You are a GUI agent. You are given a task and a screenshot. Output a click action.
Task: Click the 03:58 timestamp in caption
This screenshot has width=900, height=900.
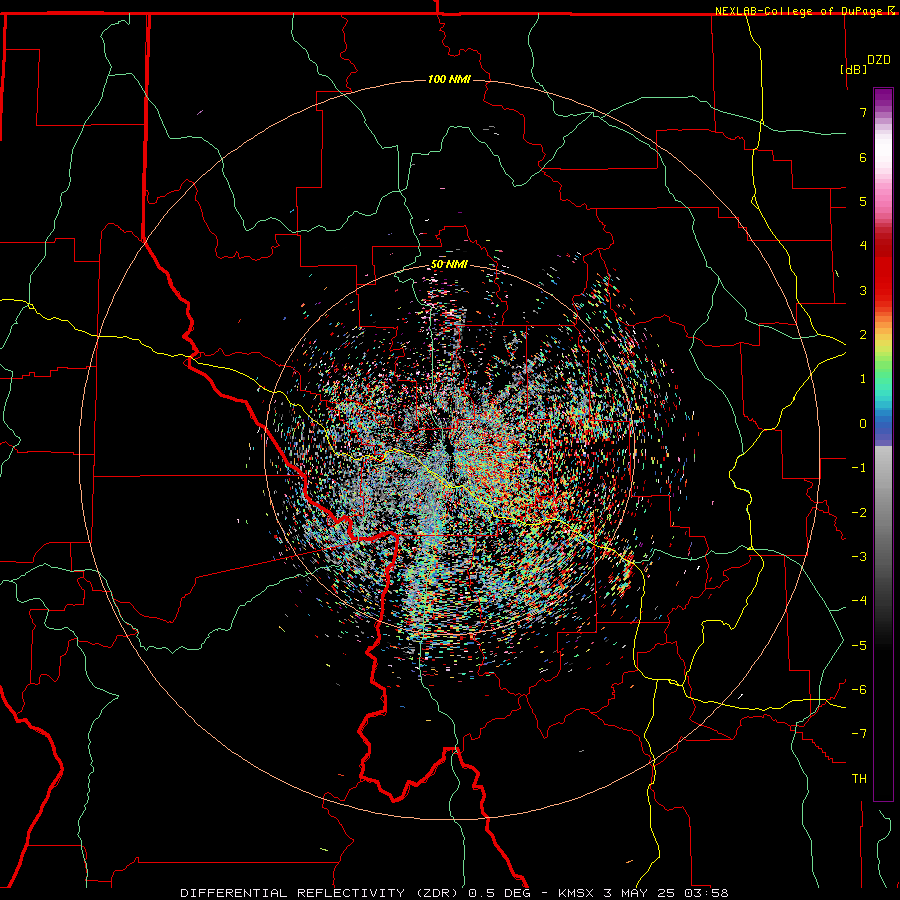pyautogui.click(x=707, y=893)
